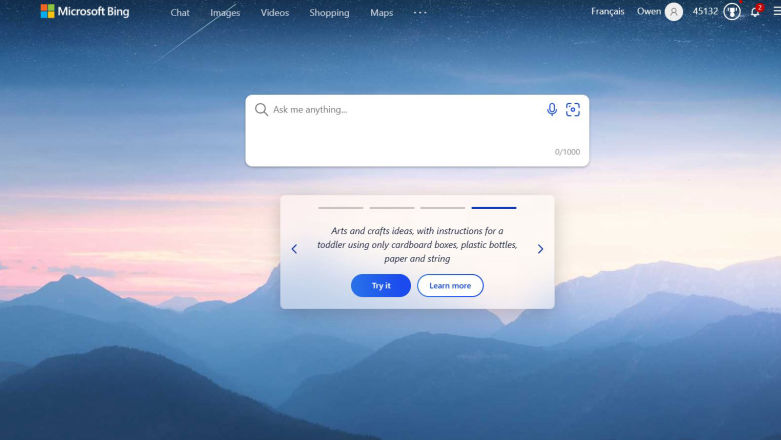
Task: Open visual search camera icon
Action: click(573, 110)
